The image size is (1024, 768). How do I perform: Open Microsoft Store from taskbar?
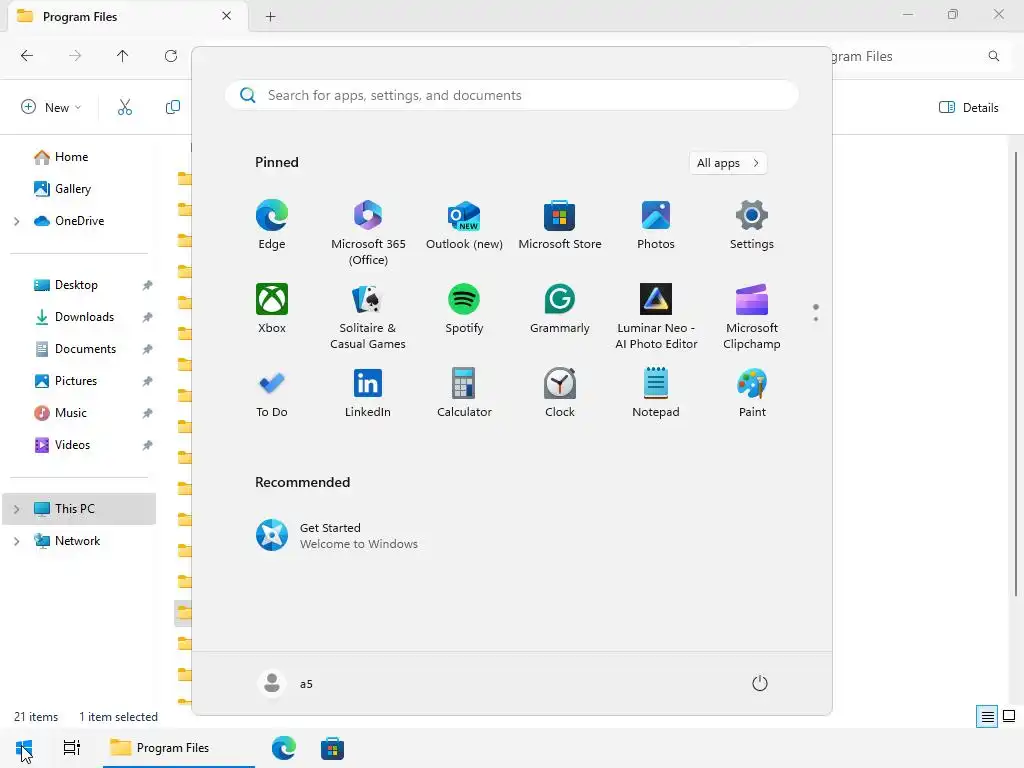coord(332,748)
